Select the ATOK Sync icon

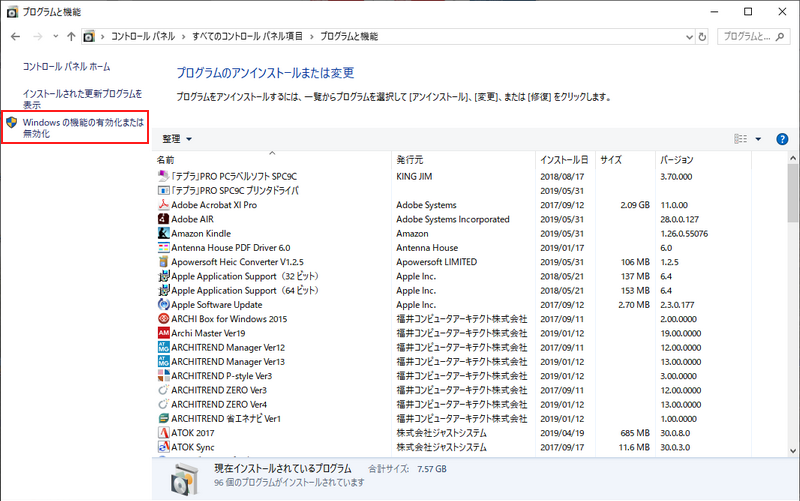pos(163,447)
